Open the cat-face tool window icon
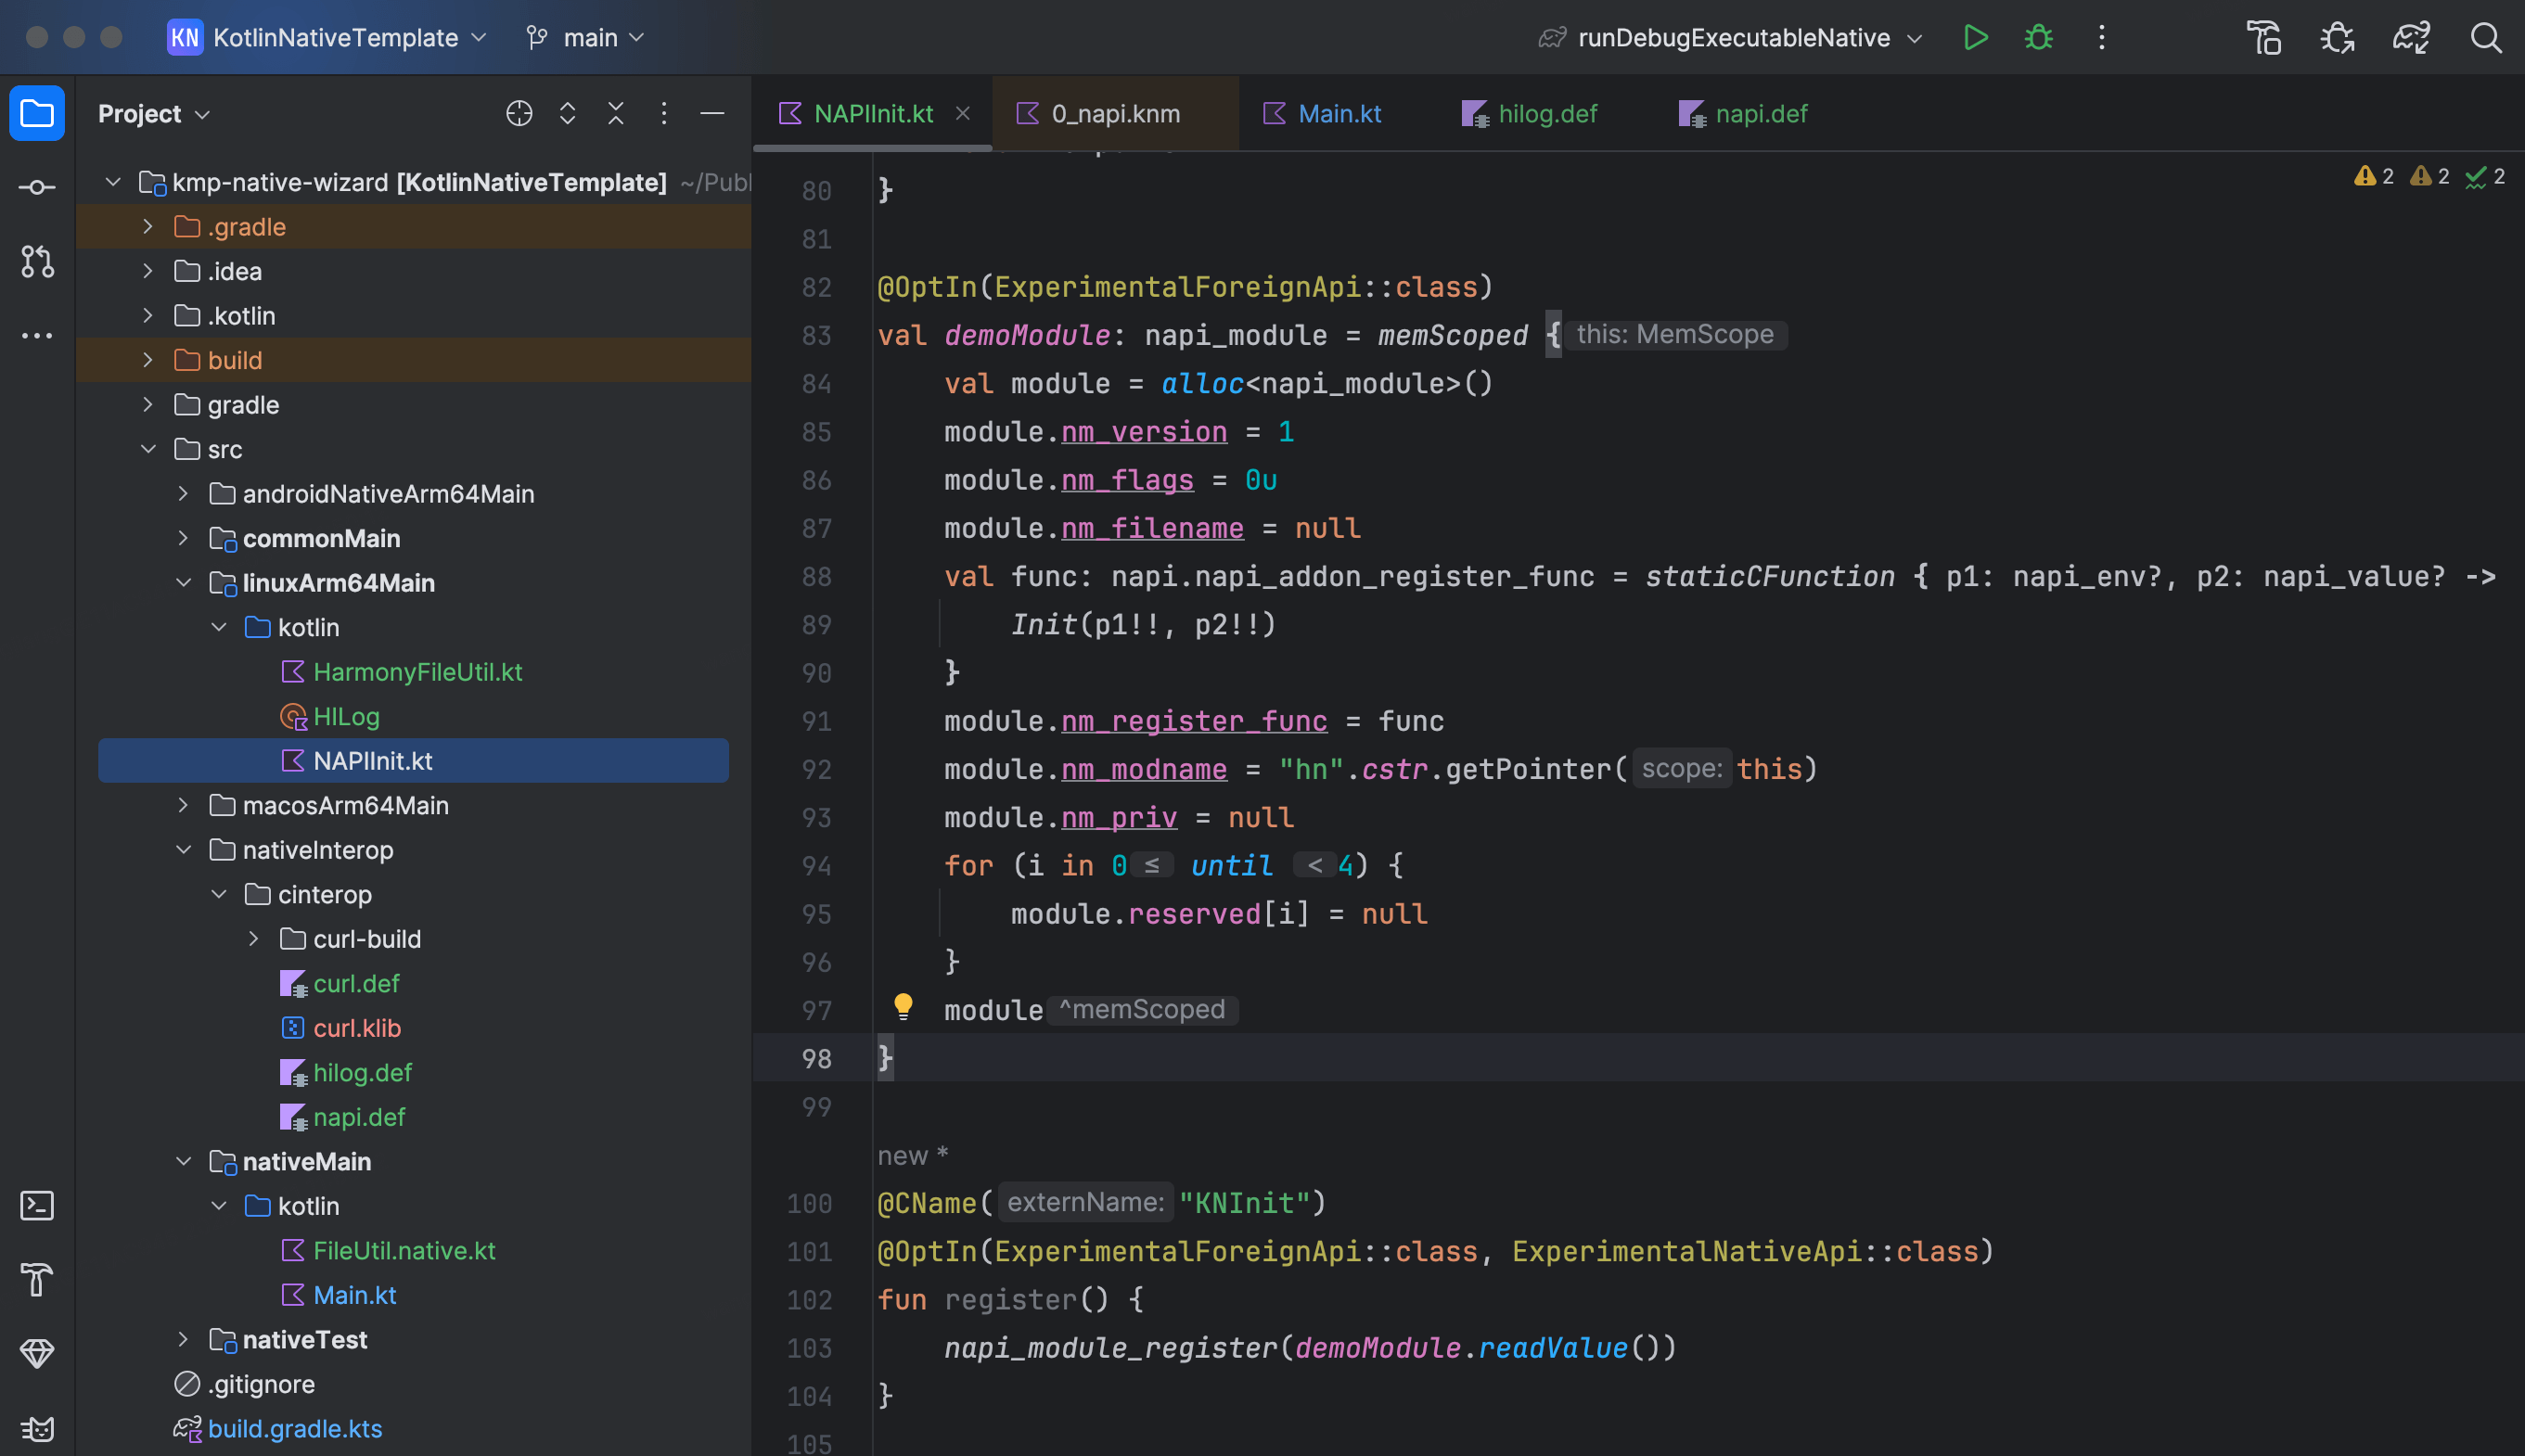Image resolution: width=2525 pixels, height=1456 pixels. [x=37, y=1427]
